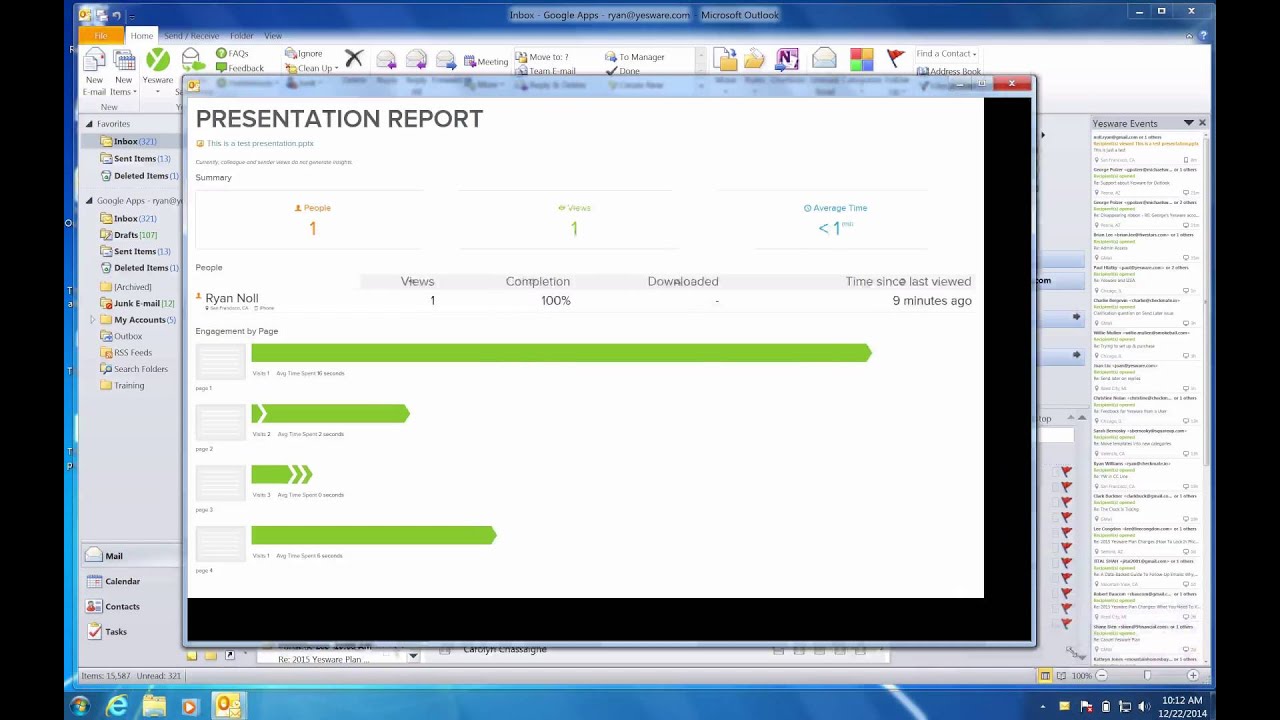This screenshot has height=720, width=1280.
Task: Open the RSS Feeds folder
Action: 125,352
